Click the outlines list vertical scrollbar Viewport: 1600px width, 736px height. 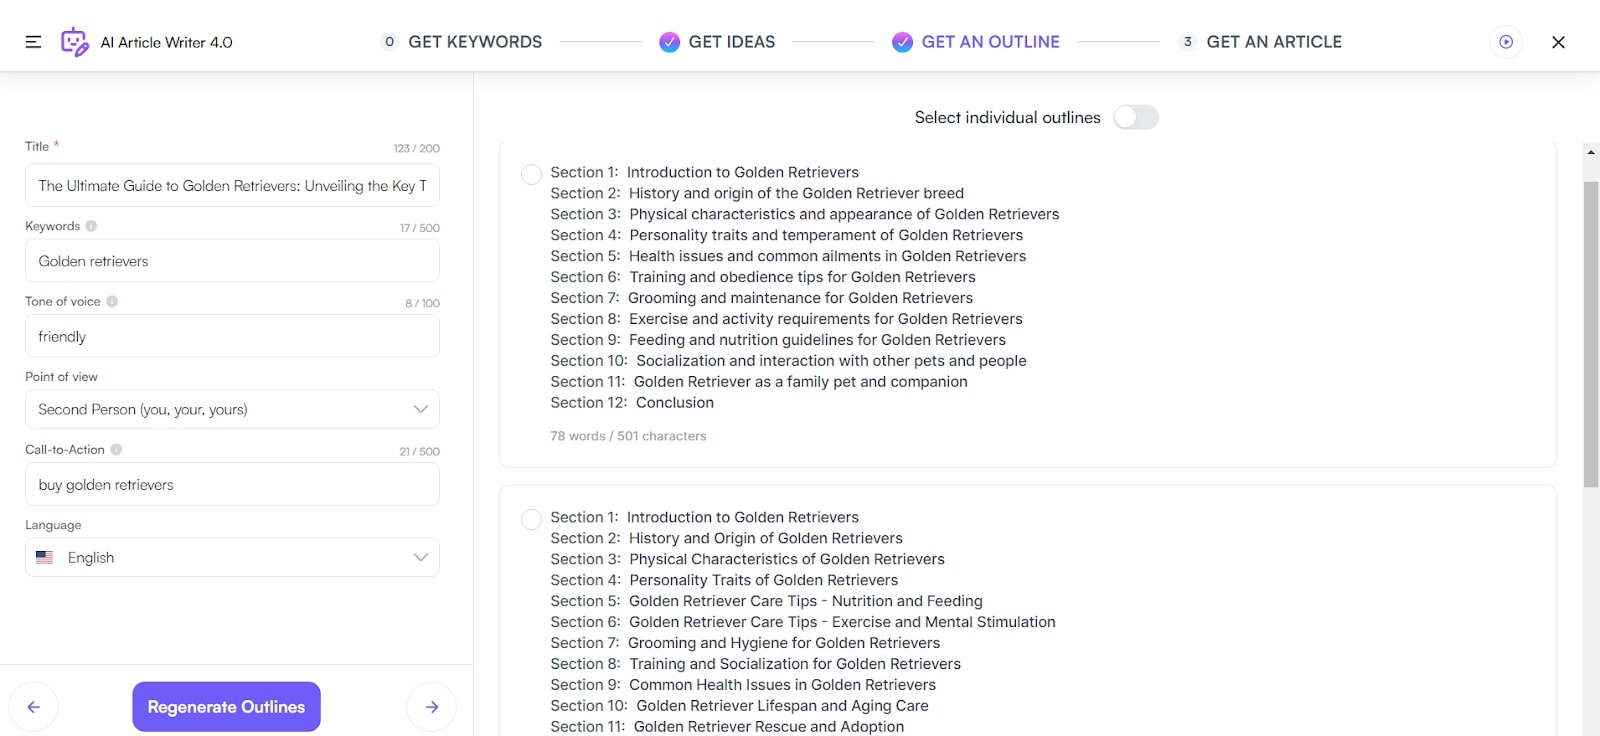pyautogui.click(x=1590, y=334)
